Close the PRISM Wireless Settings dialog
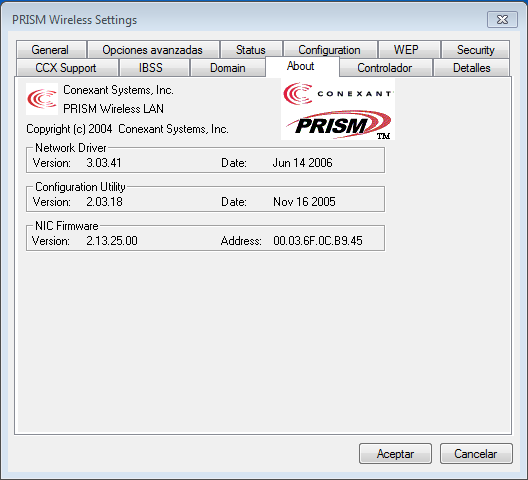528x480 pixels. pos(502,20)
